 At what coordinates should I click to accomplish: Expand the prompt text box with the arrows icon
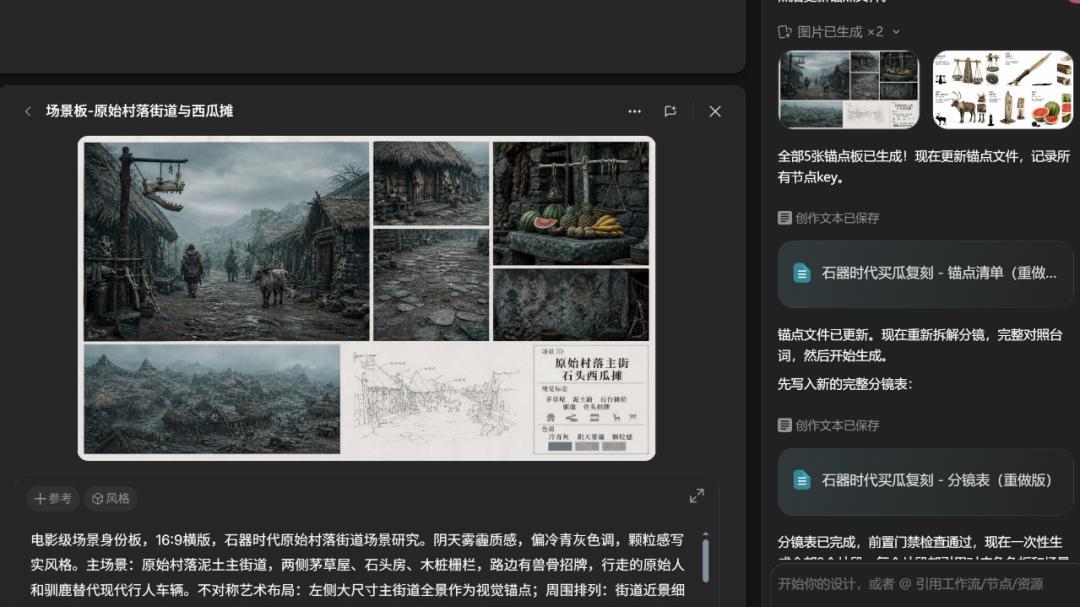[x=696, y=496]
